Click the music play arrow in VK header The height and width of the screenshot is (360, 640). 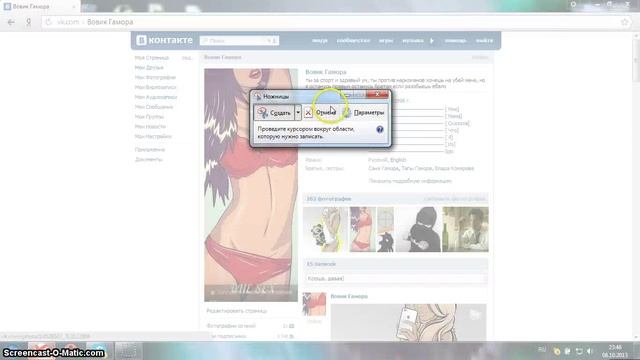(x=432, y=41)
